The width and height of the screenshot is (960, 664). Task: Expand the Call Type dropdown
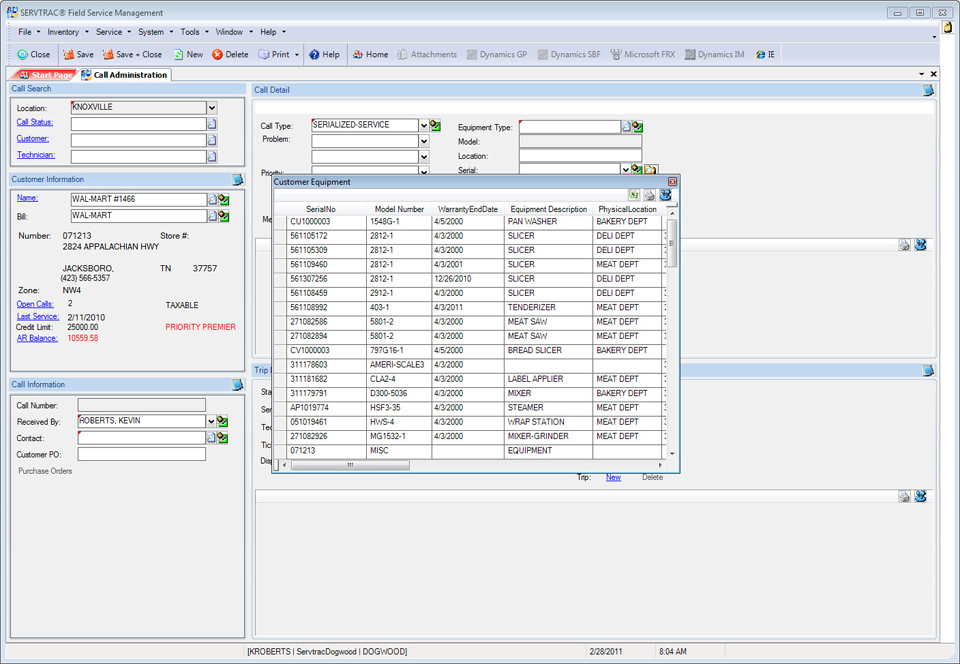(424, 125)
